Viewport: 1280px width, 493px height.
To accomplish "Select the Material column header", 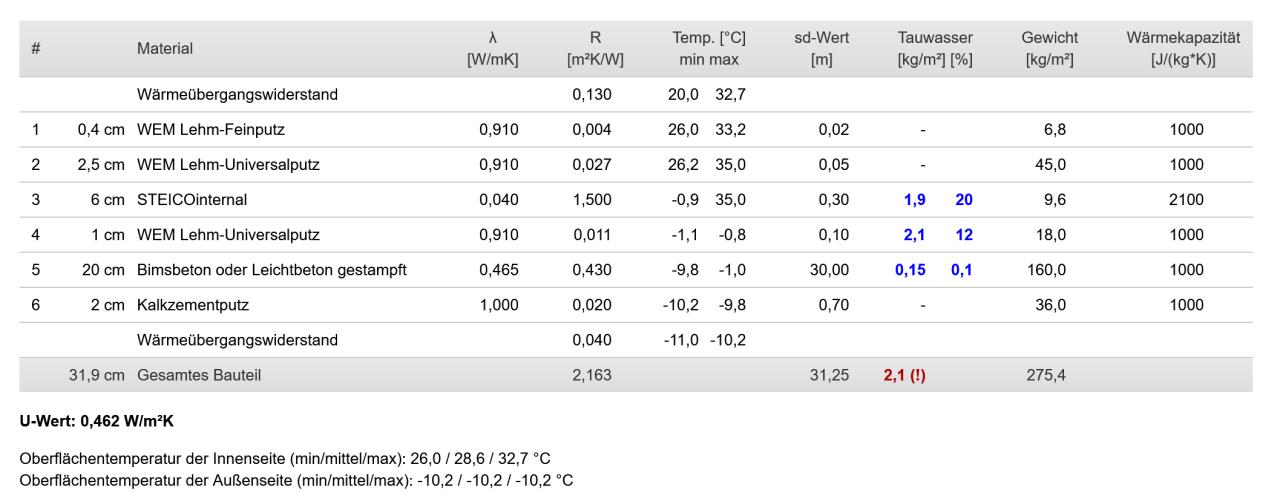I will (x=165, y=48).
